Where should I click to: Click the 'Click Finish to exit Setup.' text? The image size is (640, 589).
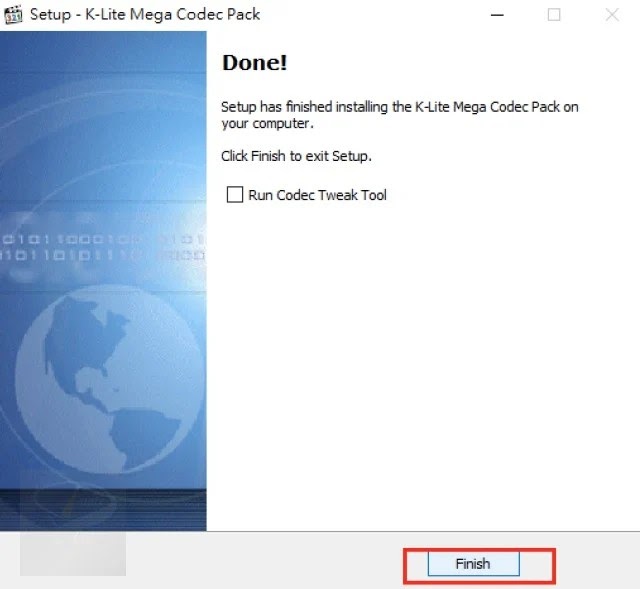[296, 156]
